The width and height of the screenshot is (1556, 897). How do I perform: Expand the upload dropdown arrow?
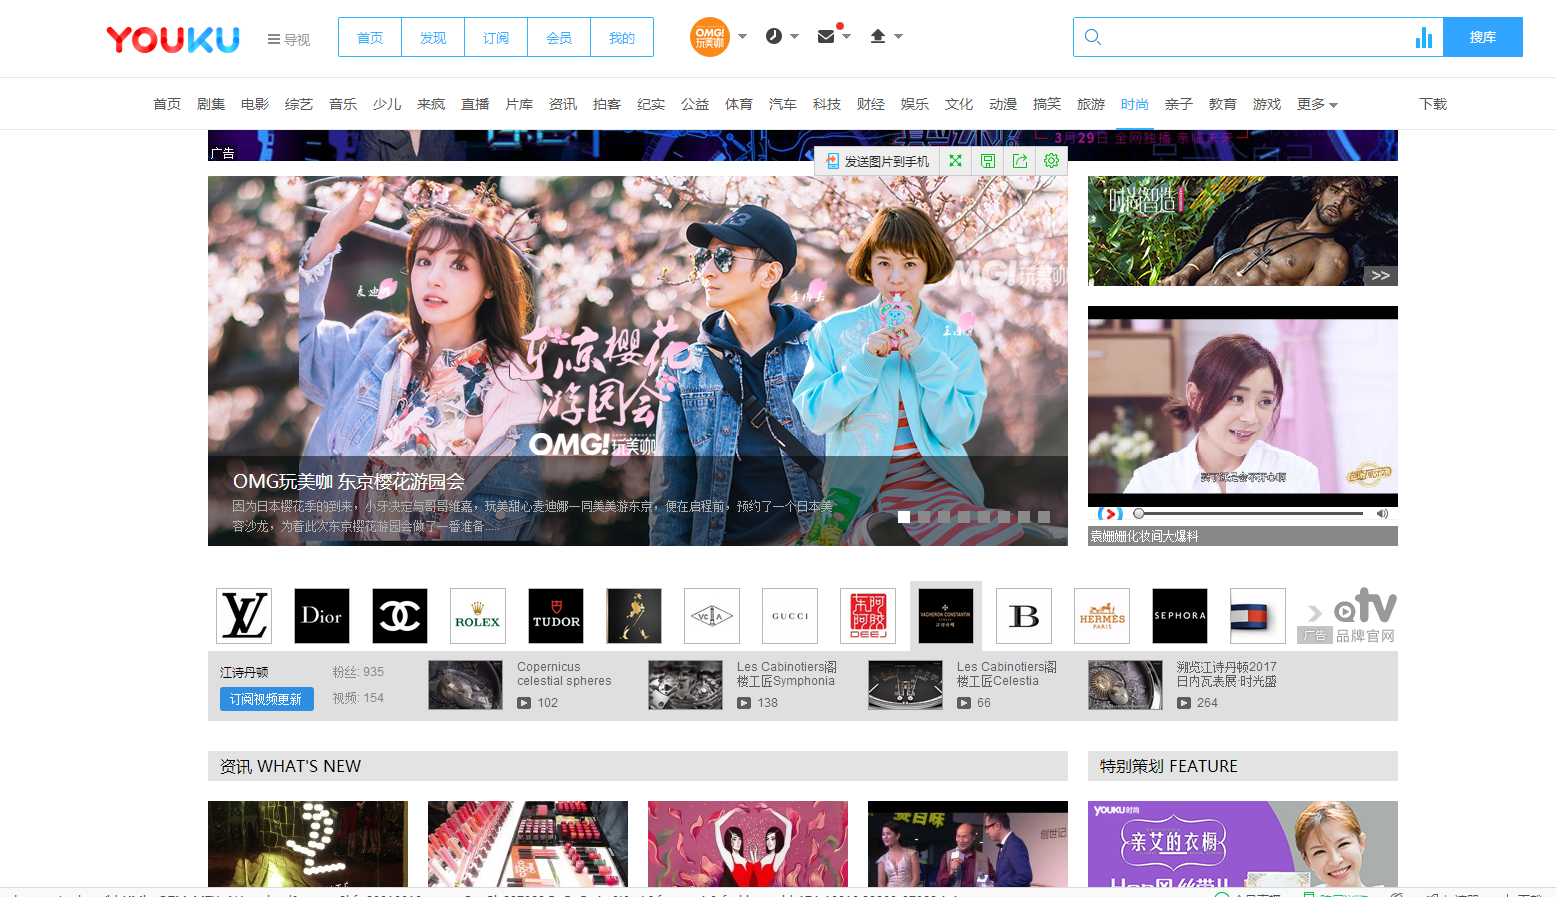point(899,37)
